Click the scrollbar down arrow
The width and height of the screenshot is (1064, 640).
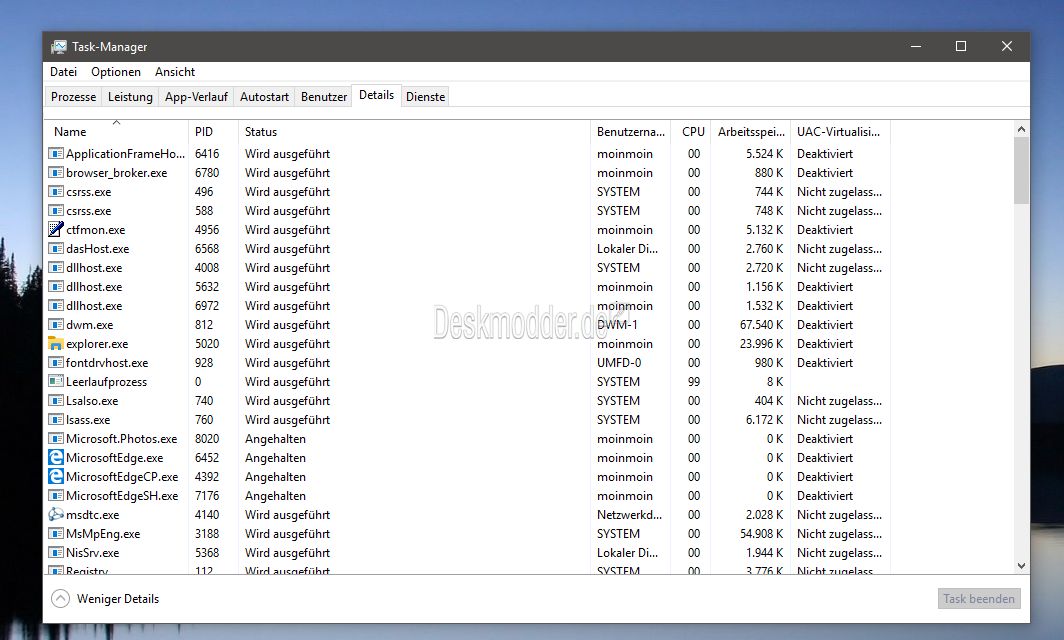pos(1021,565)
